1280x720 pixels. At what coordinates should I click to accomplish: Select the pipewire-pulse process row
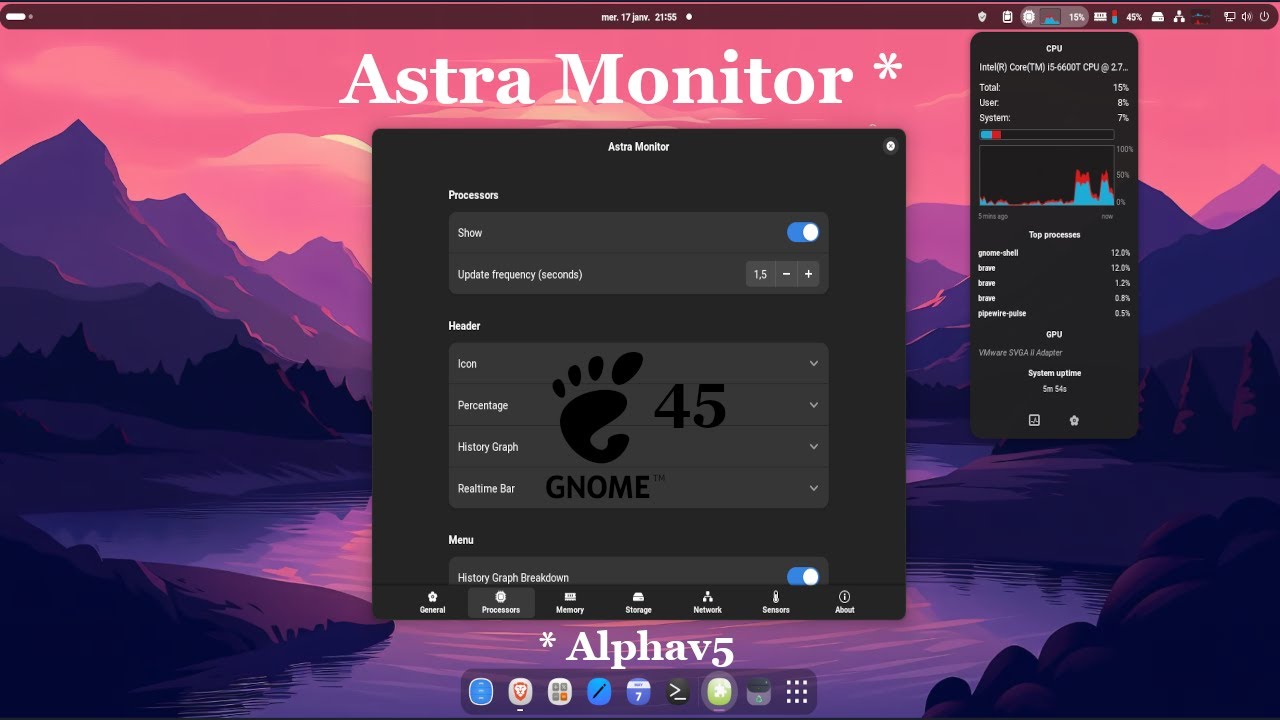pos(1054,313)
